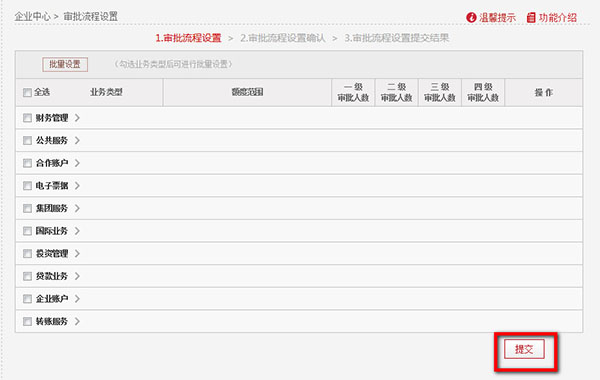
Task: Expand the 转账服务 row chevron
Action: coord(77,321)
